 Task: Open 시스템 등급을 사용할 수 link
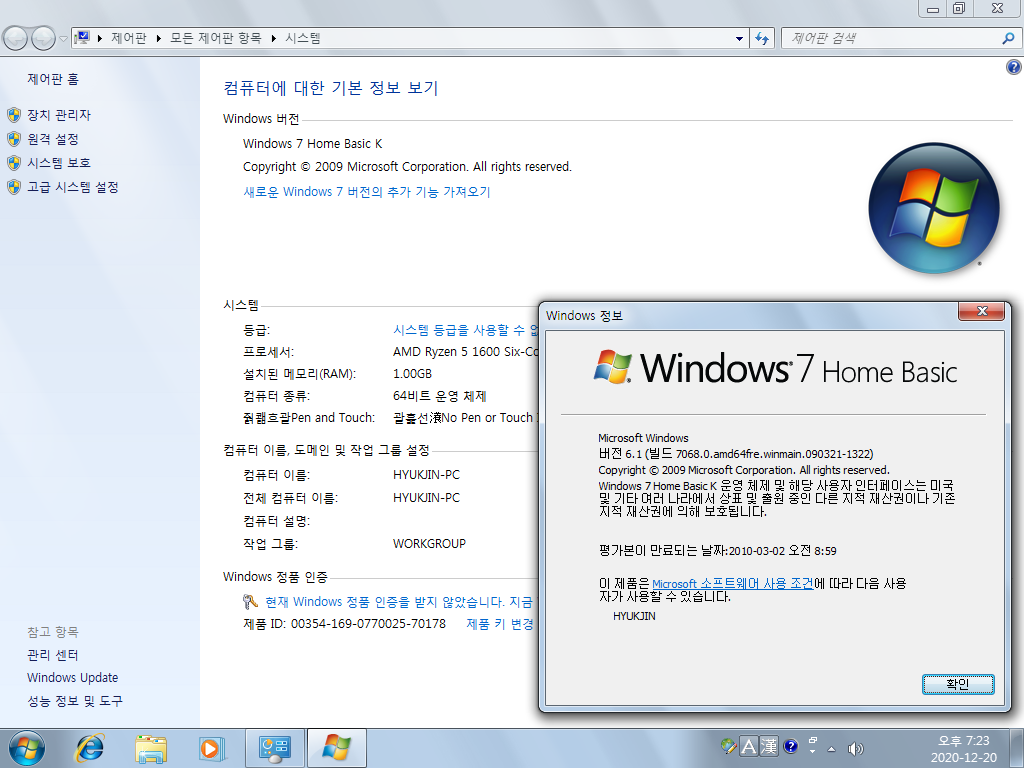click(x=466, y=330)
